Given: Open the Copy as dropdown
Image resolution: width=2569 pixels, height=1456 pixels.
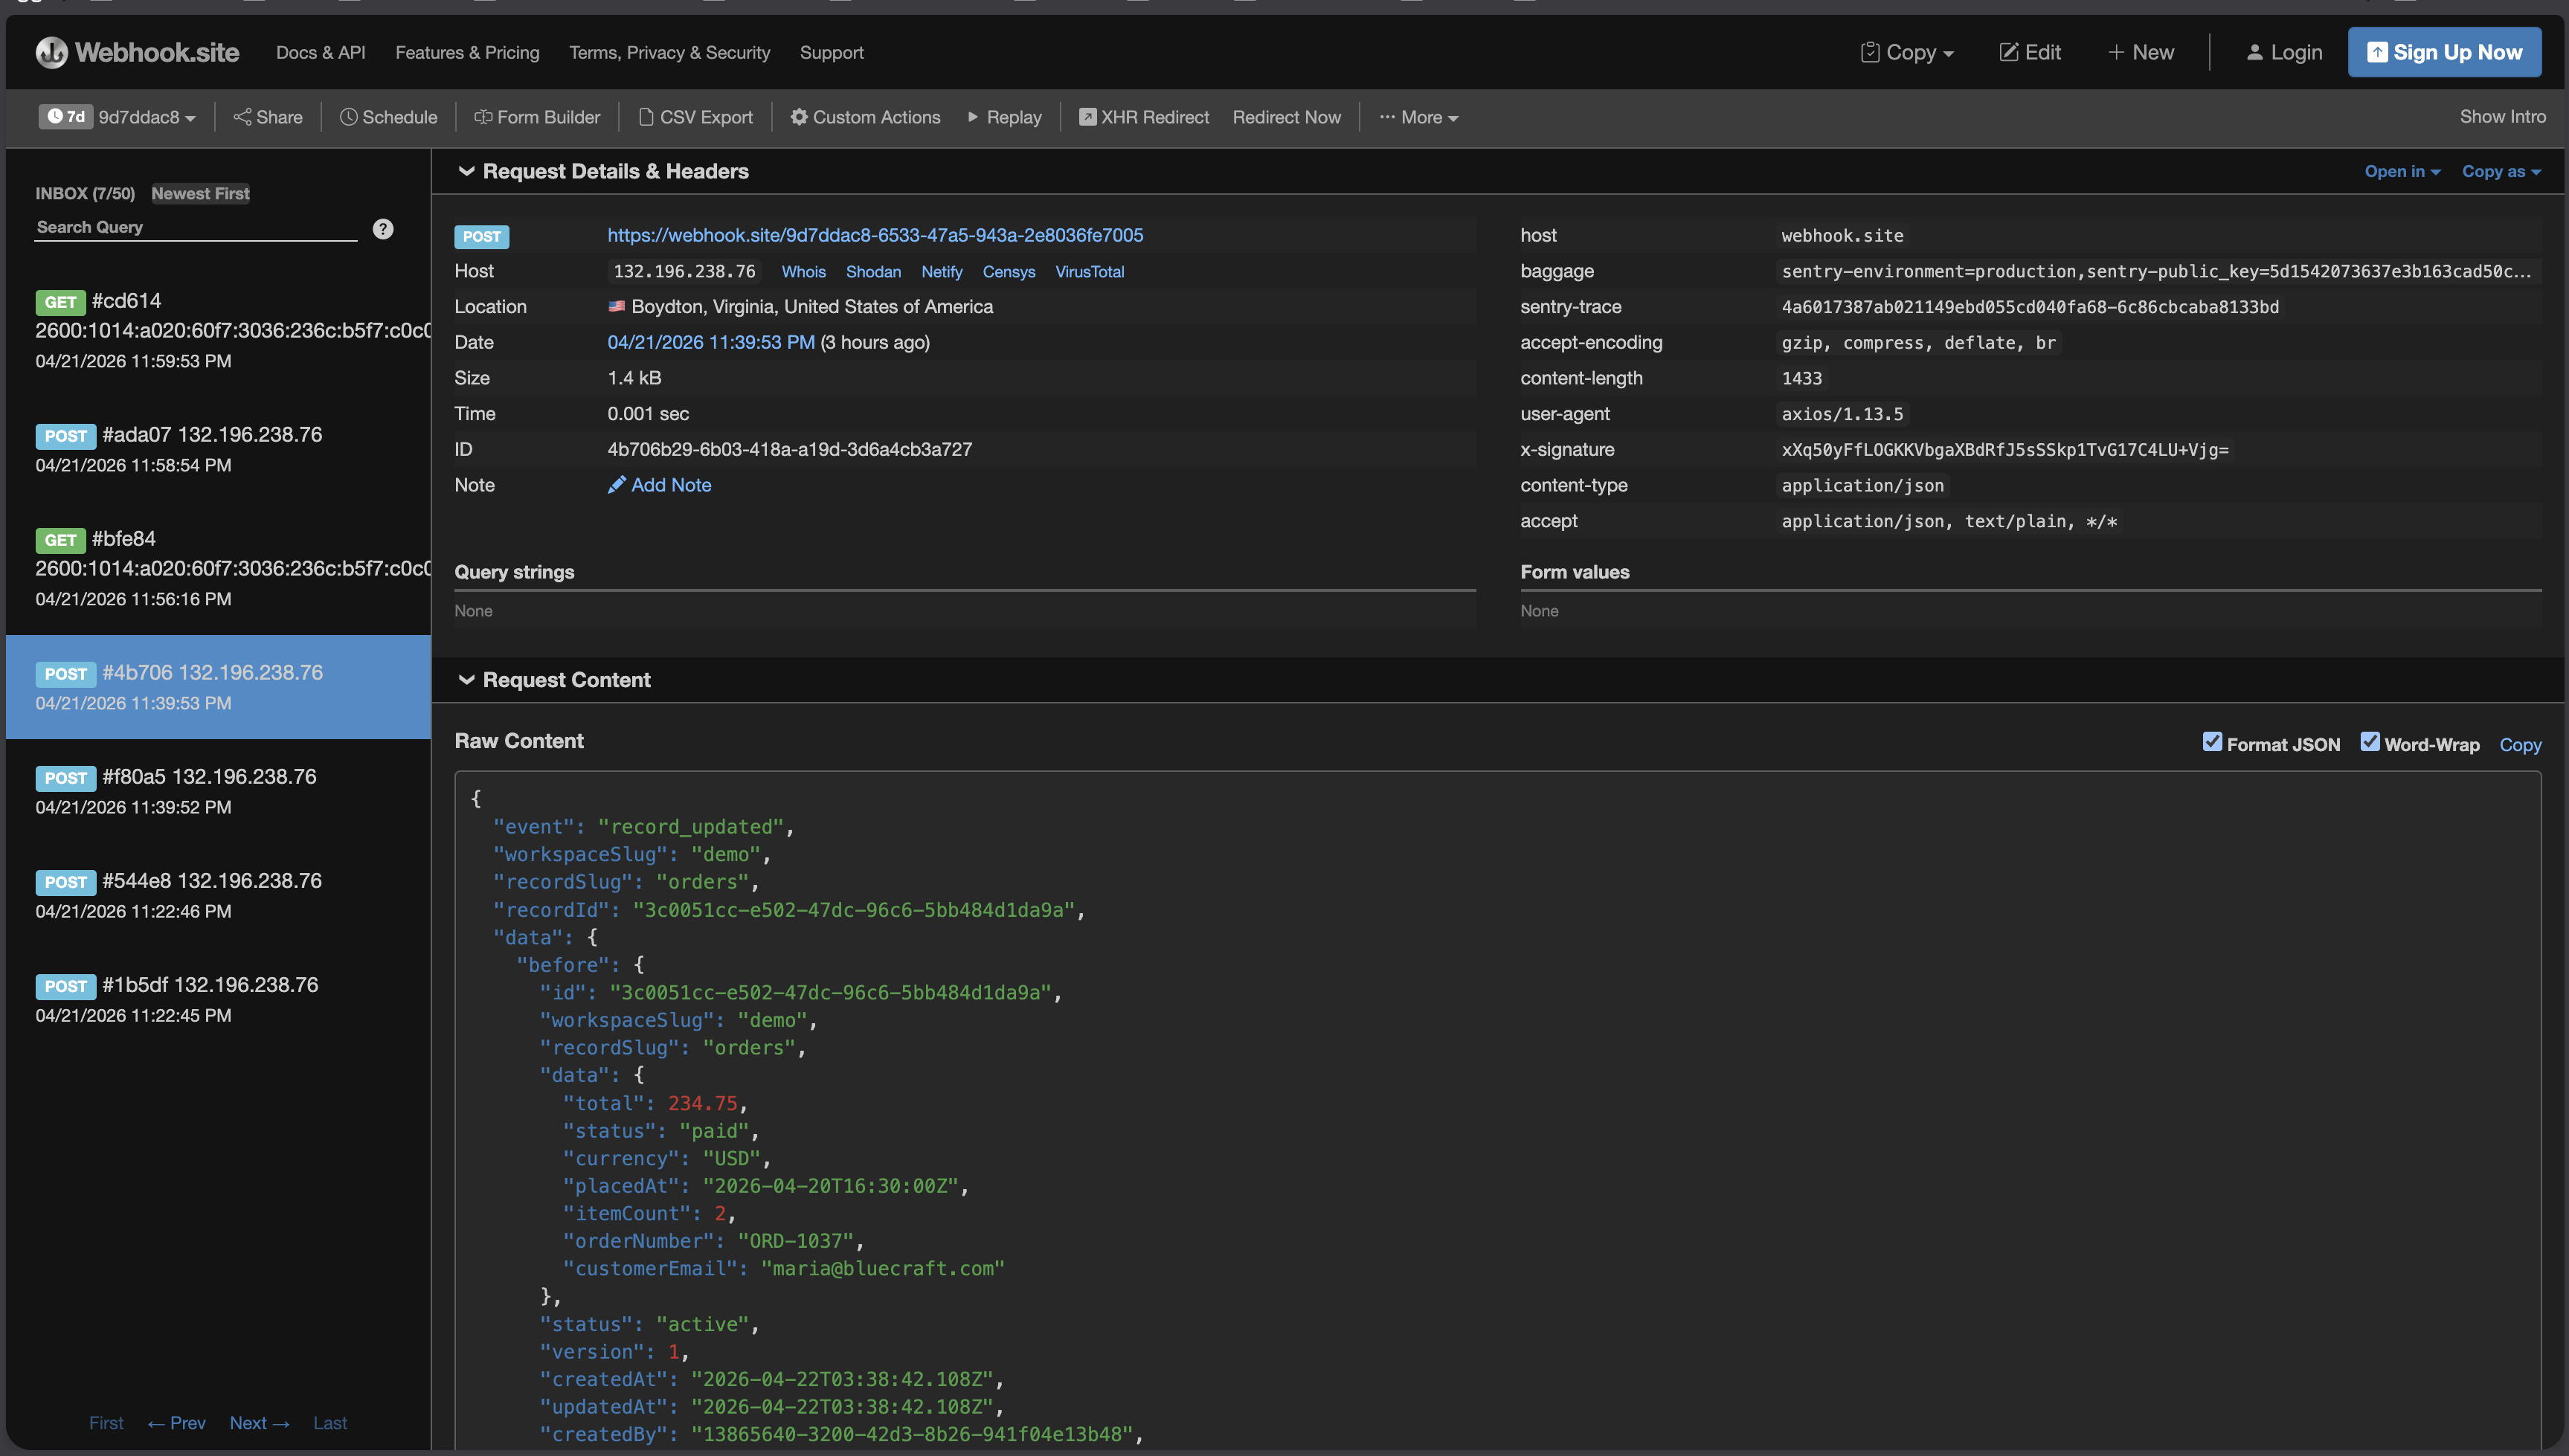Looking at the screenshot, I should 2500,172.
